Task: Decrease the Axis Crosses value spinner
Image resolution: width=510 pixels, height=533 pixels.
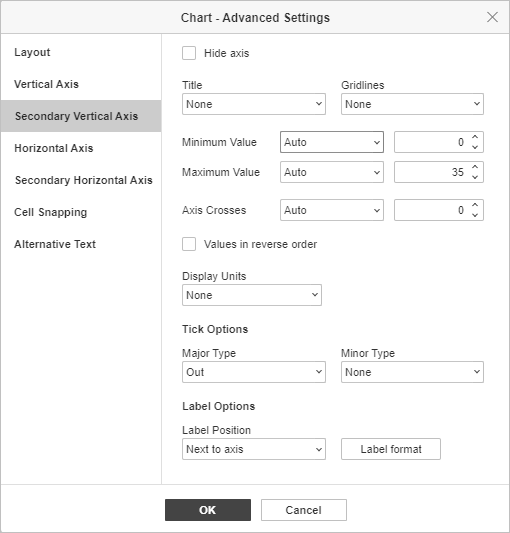Action: [475, 215]
